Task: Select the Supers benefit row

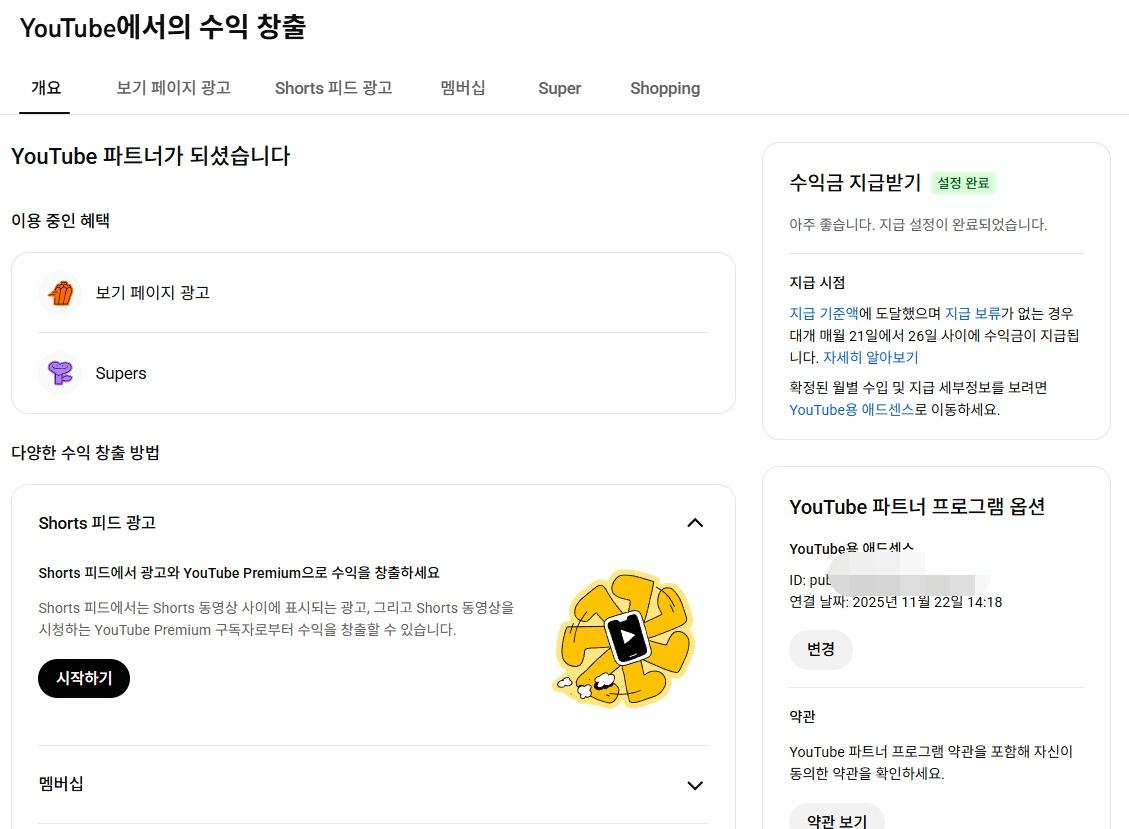Action: pos(373,373)
